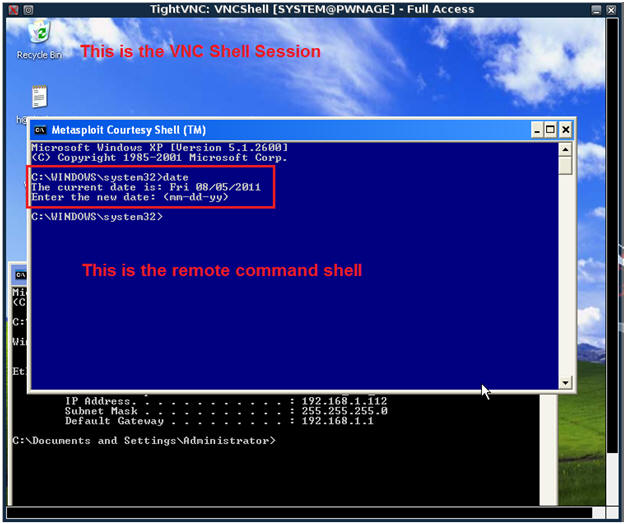Image resolution: width=624 pixels, height=524 pixels.
Task: Click the Metasploit Courtesy Shell title bar text
Action: click(129, 130)
